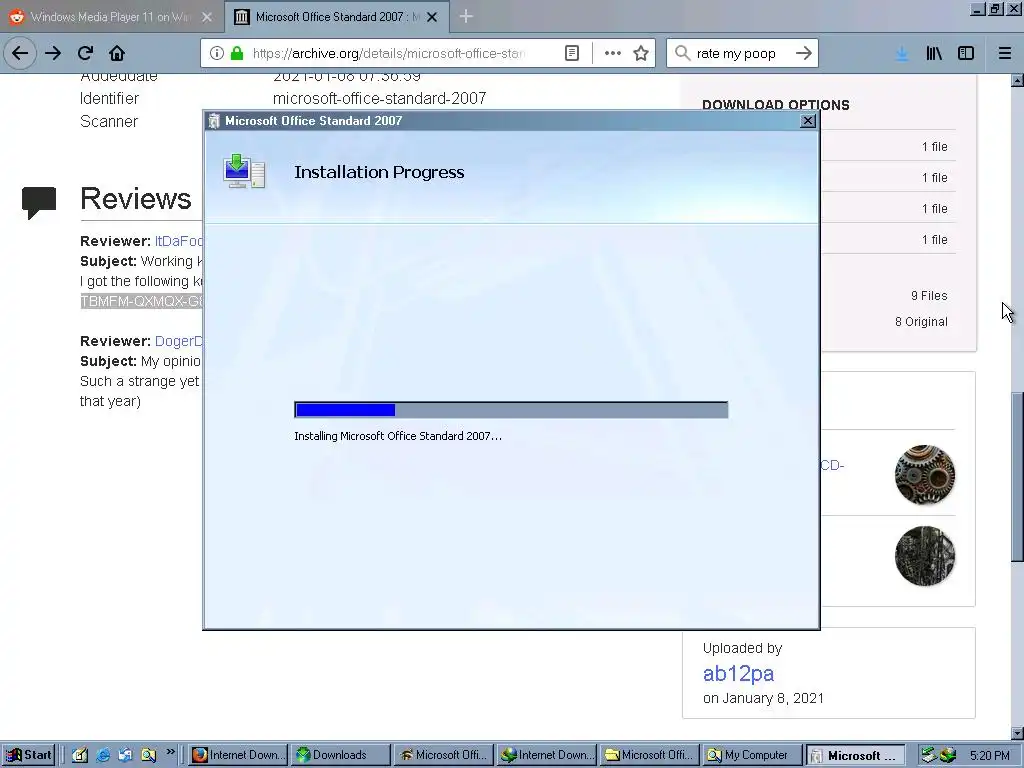Close the Windows Media Player 11 tab
This screenshot has height=768, width=1024.
coord(207,17)
